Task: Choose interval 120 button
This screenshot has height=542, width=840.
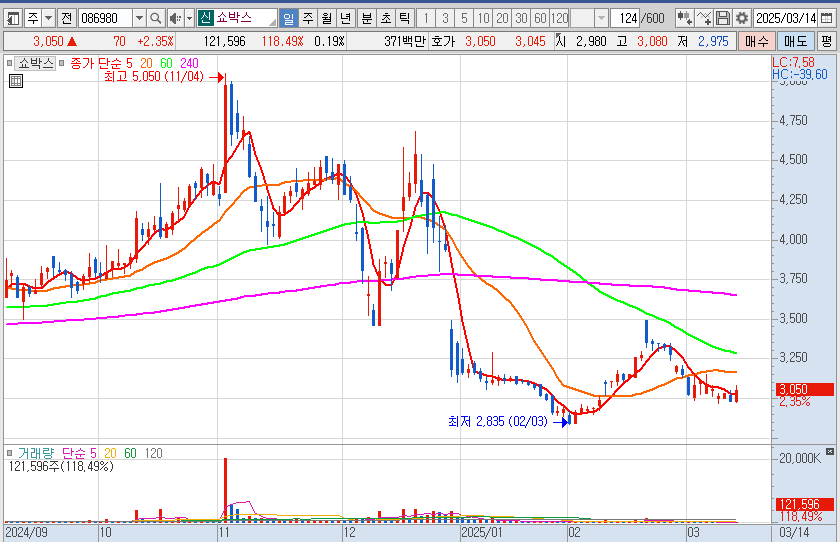Action: (x=559, y=19)
